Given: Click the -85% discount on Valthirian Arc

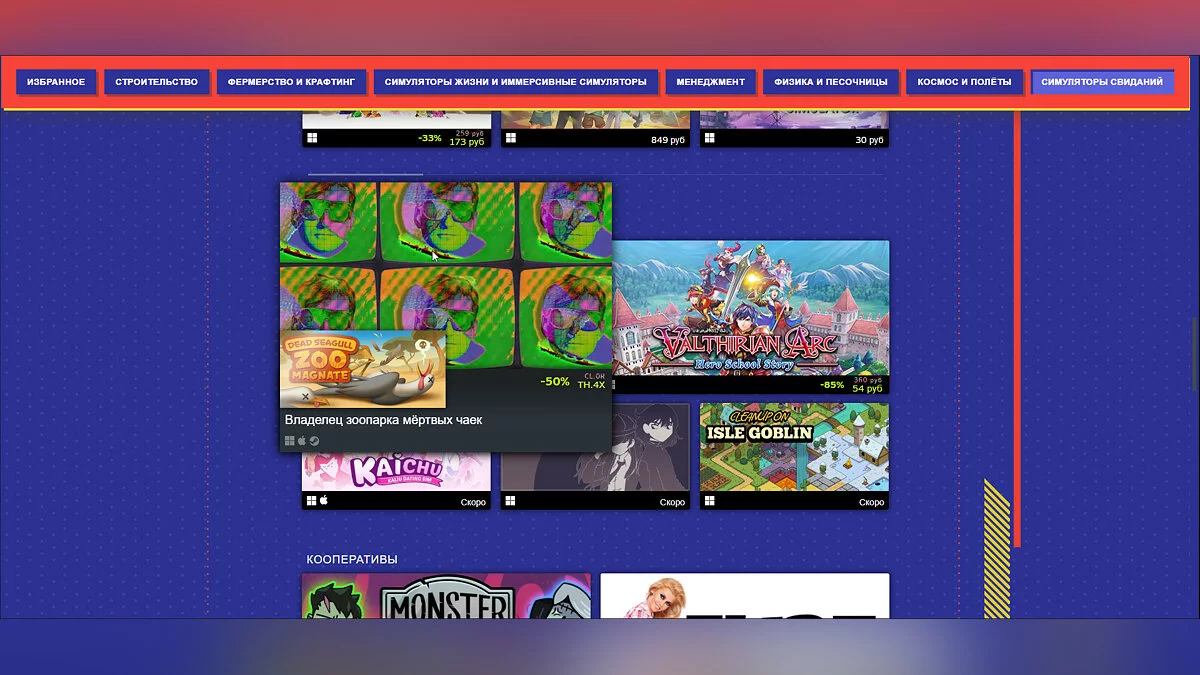Looking at the screenshot, I should pyautogui.click(x=830, y=384).
